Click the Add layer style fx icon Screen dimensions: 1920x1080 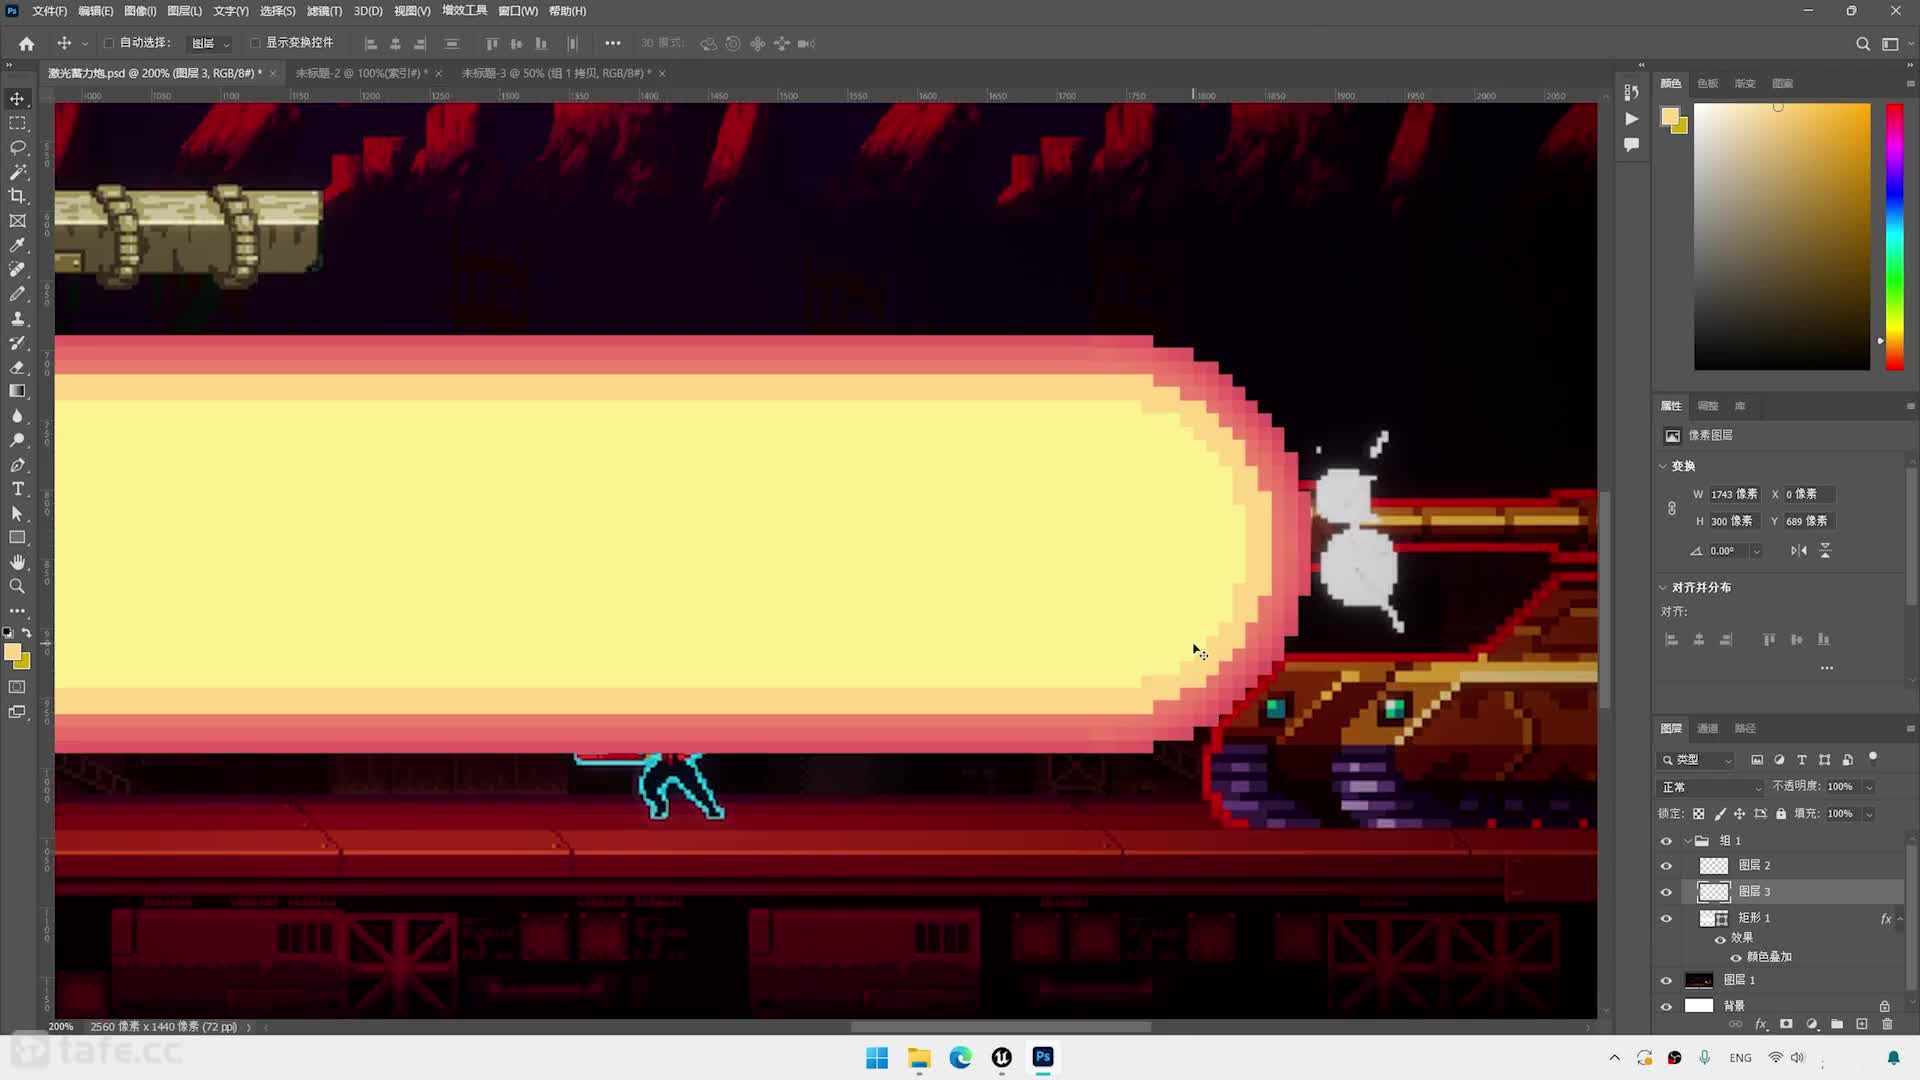tap(1761, 1024)
